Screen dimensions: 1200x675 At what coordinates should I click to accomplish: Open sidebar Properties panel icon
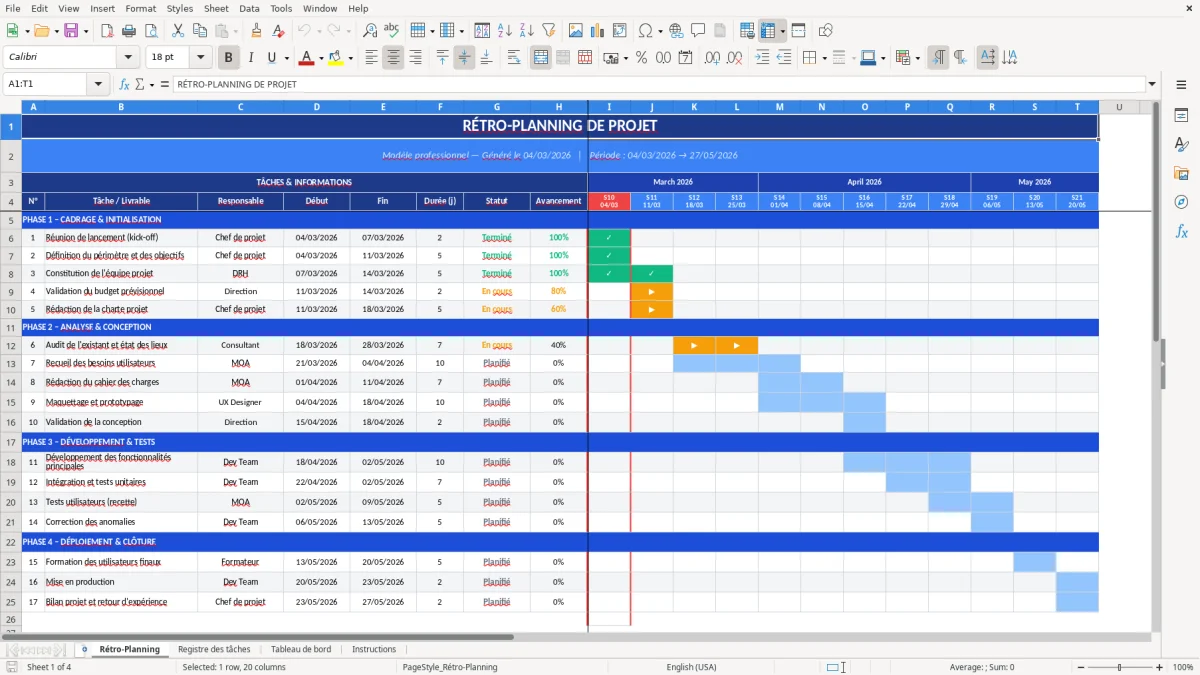(1181, 116)
